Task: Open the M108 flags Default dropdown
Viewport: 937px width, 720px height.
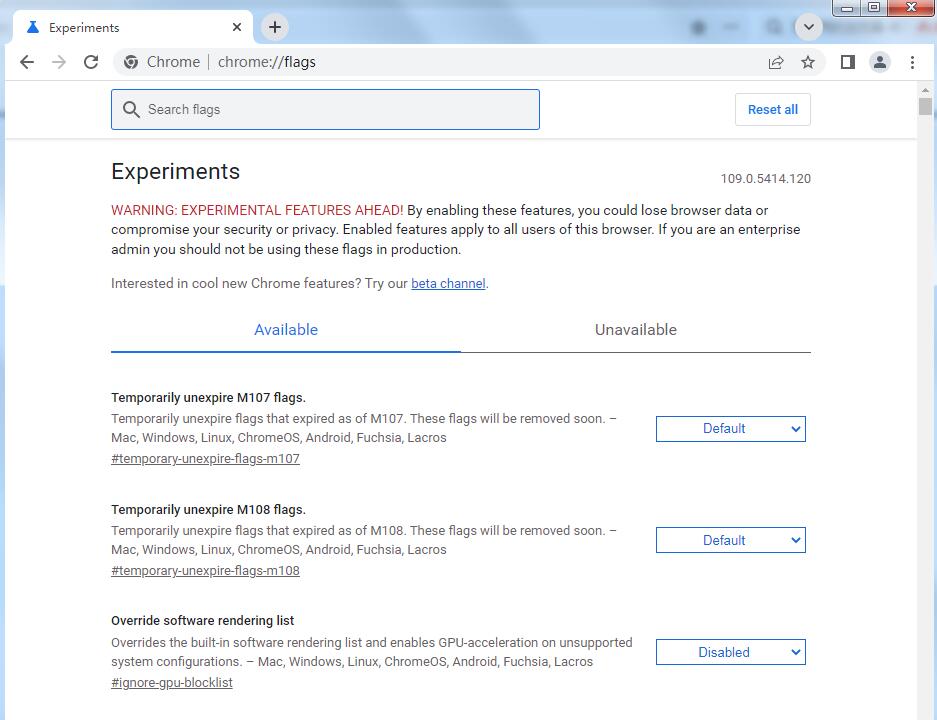Action: click(730, 541)
